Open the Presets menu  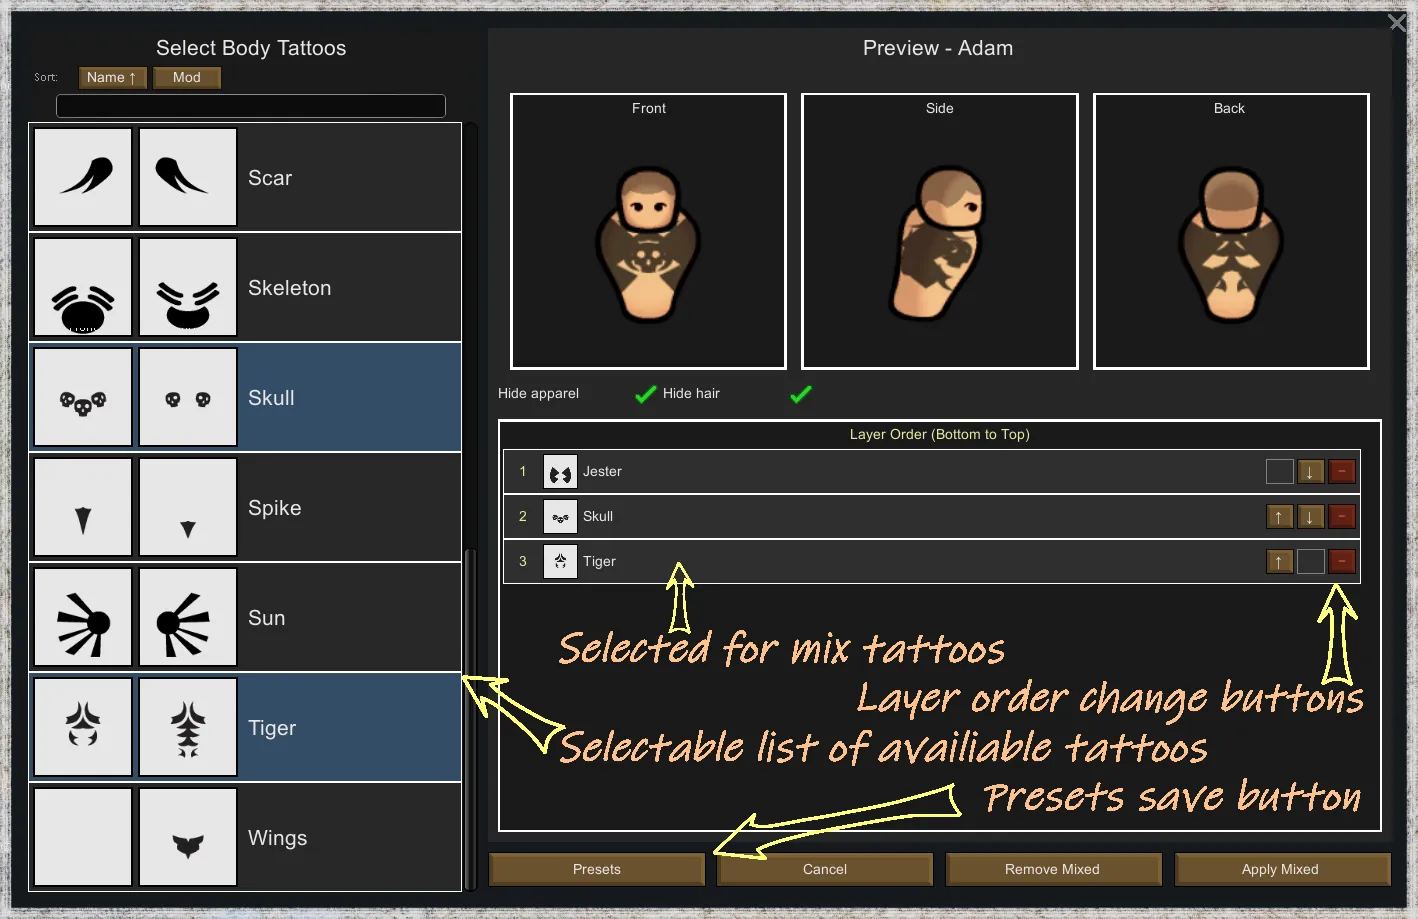tap(597, 869)
